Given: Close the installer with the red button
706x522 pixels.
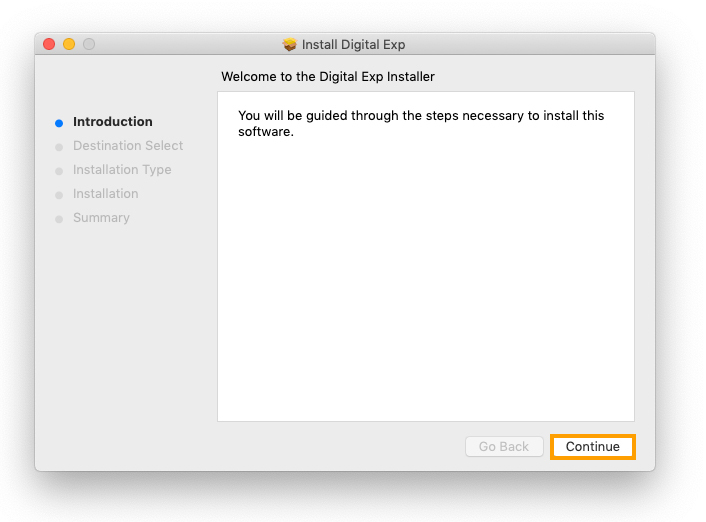Looking at the screenshot, I should pos(49,45).
